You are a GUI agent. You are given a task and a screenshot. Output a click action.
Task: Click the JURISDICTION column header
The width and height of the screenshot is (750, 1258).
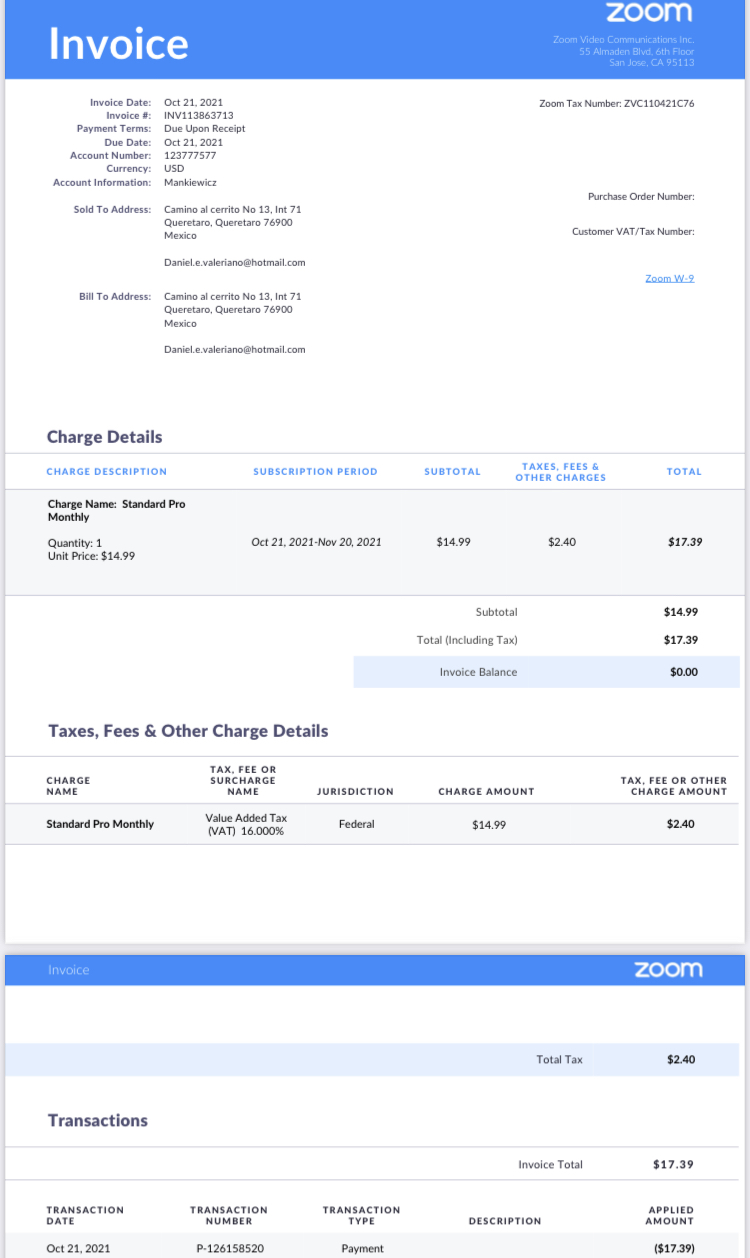(x=355, y=791)
